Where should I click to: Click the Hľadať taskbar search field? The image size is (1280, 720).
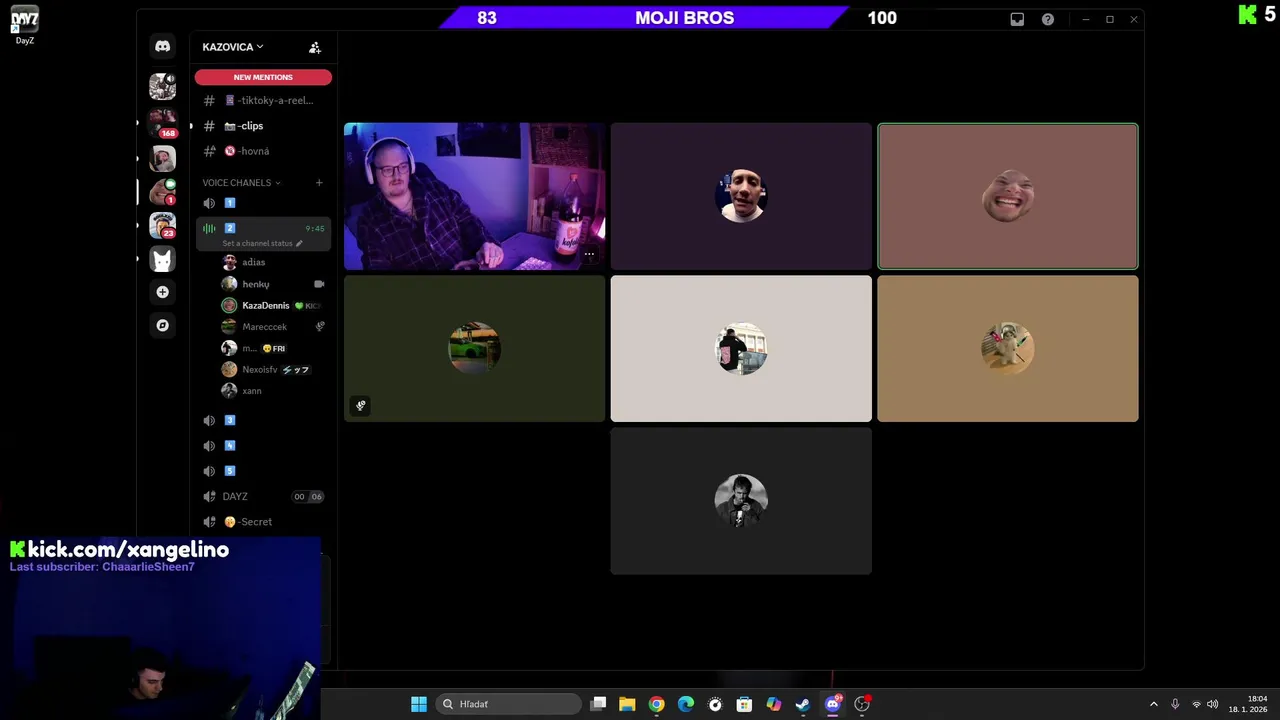click(509, 704)
